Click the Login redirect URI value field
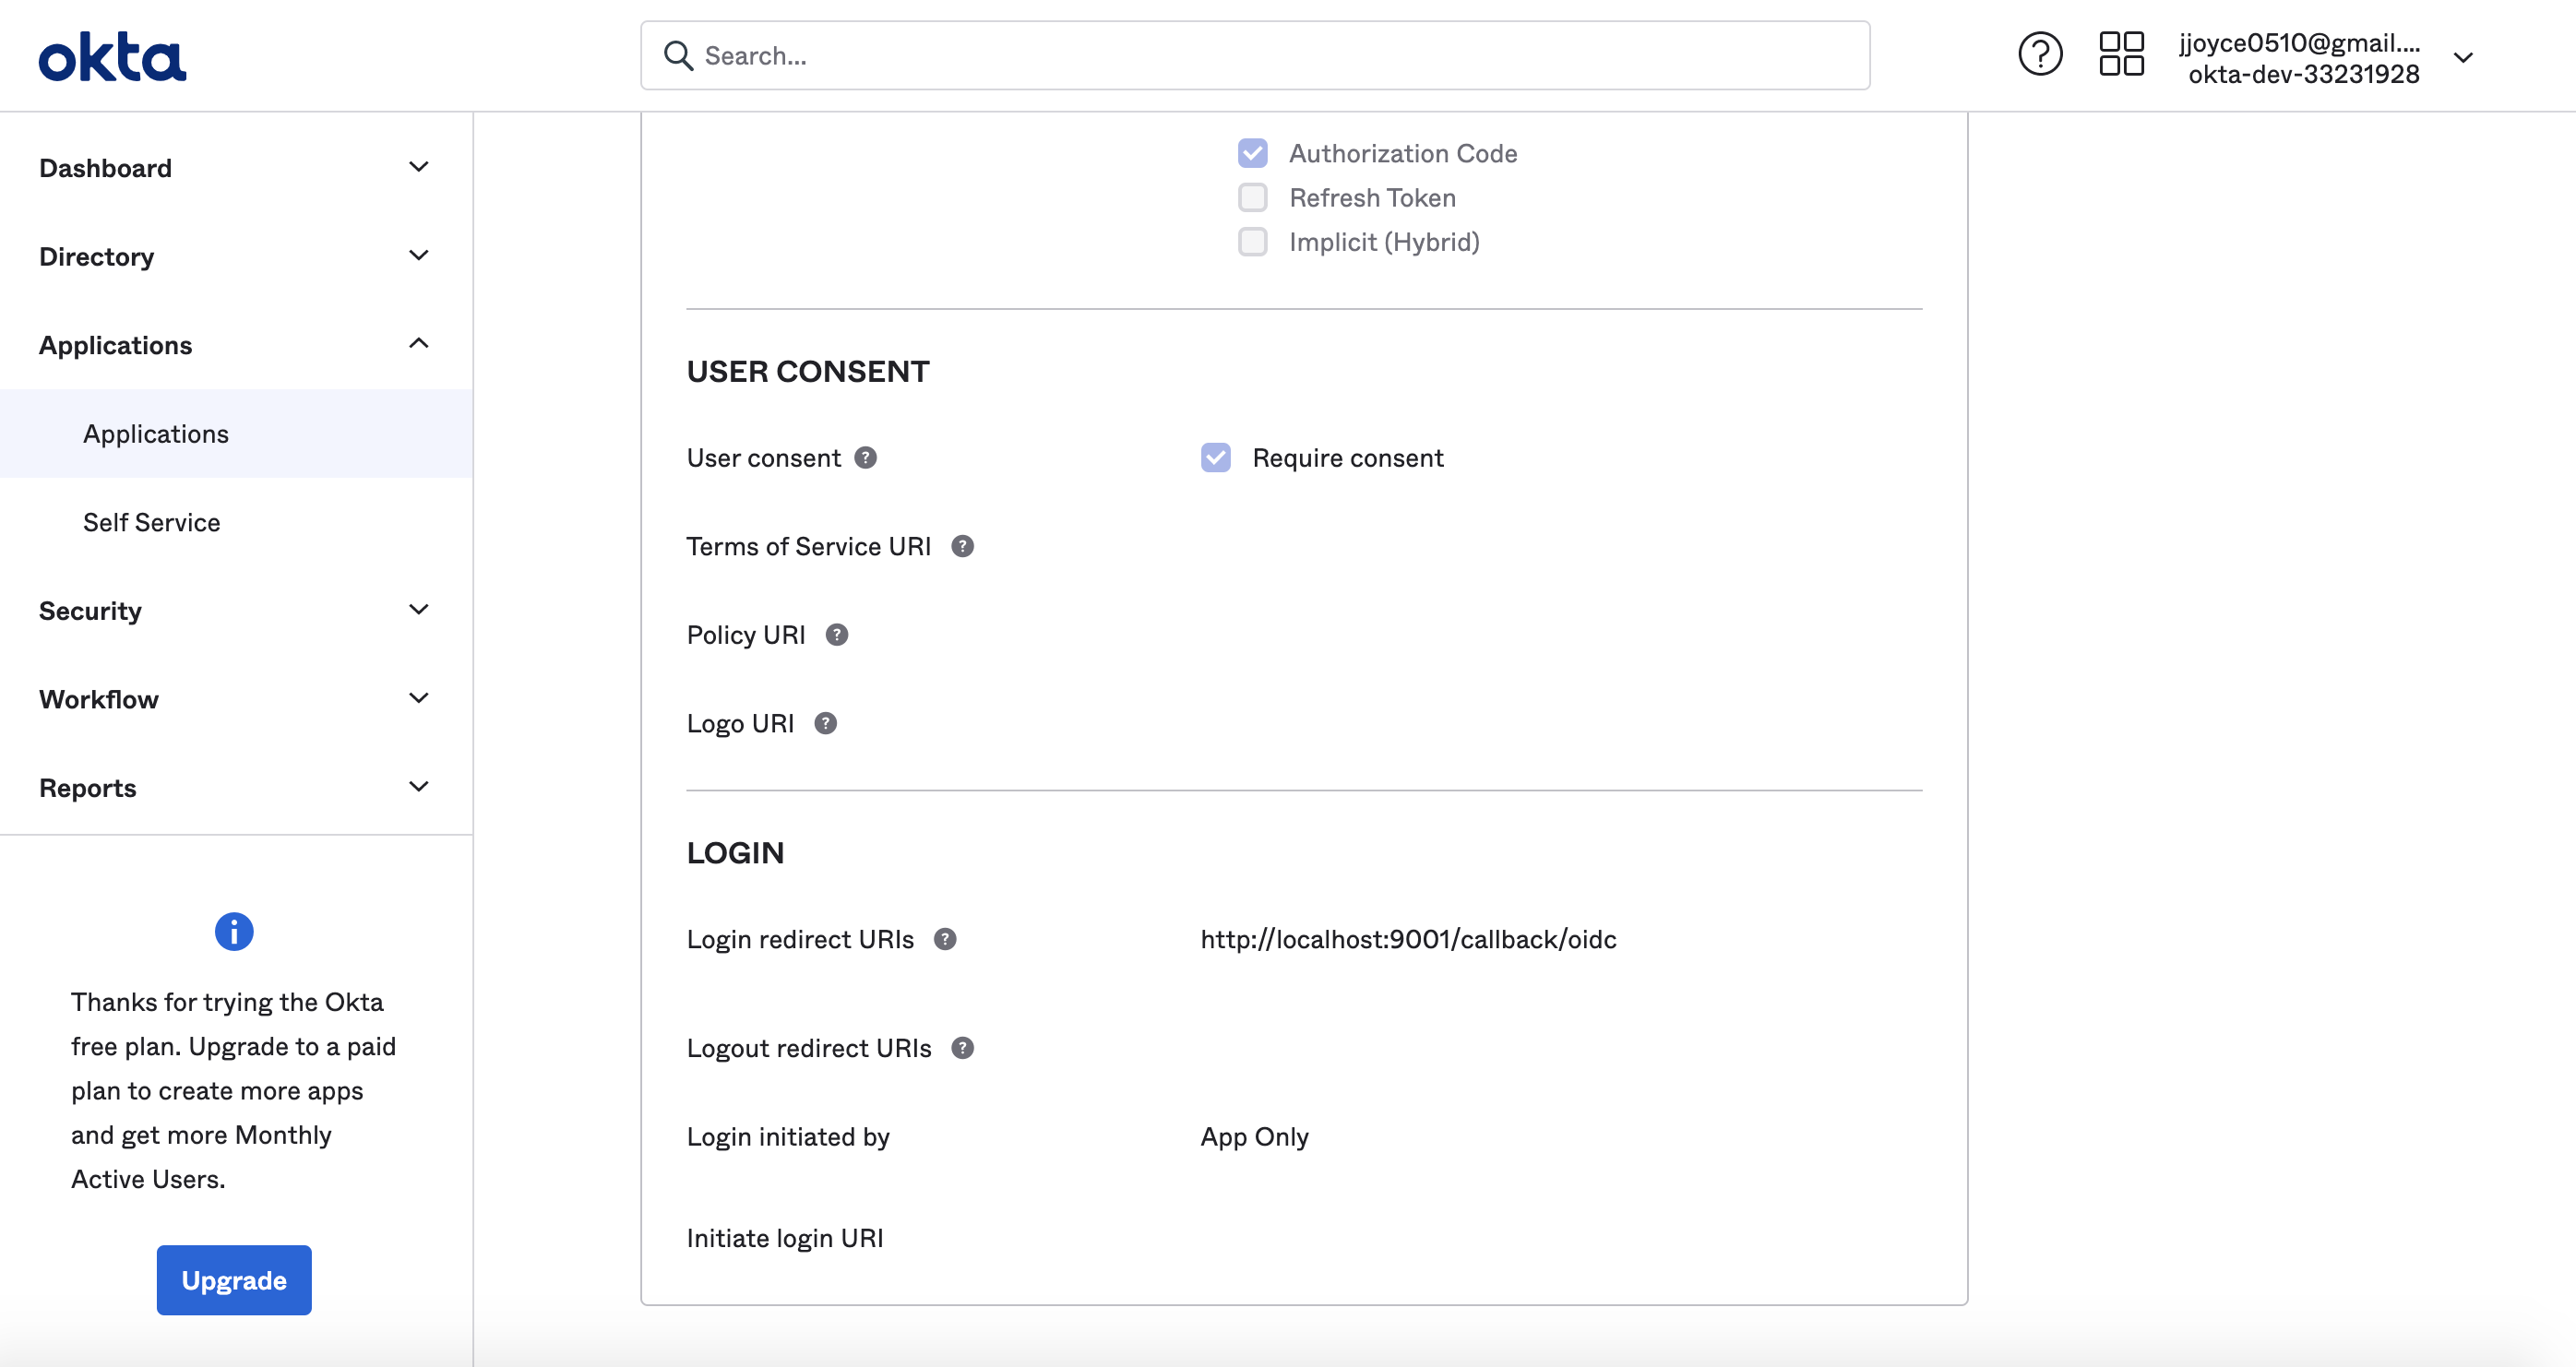This screenshot has width=2576, height=1367. pyautogui.click(x=1407, y=940)
